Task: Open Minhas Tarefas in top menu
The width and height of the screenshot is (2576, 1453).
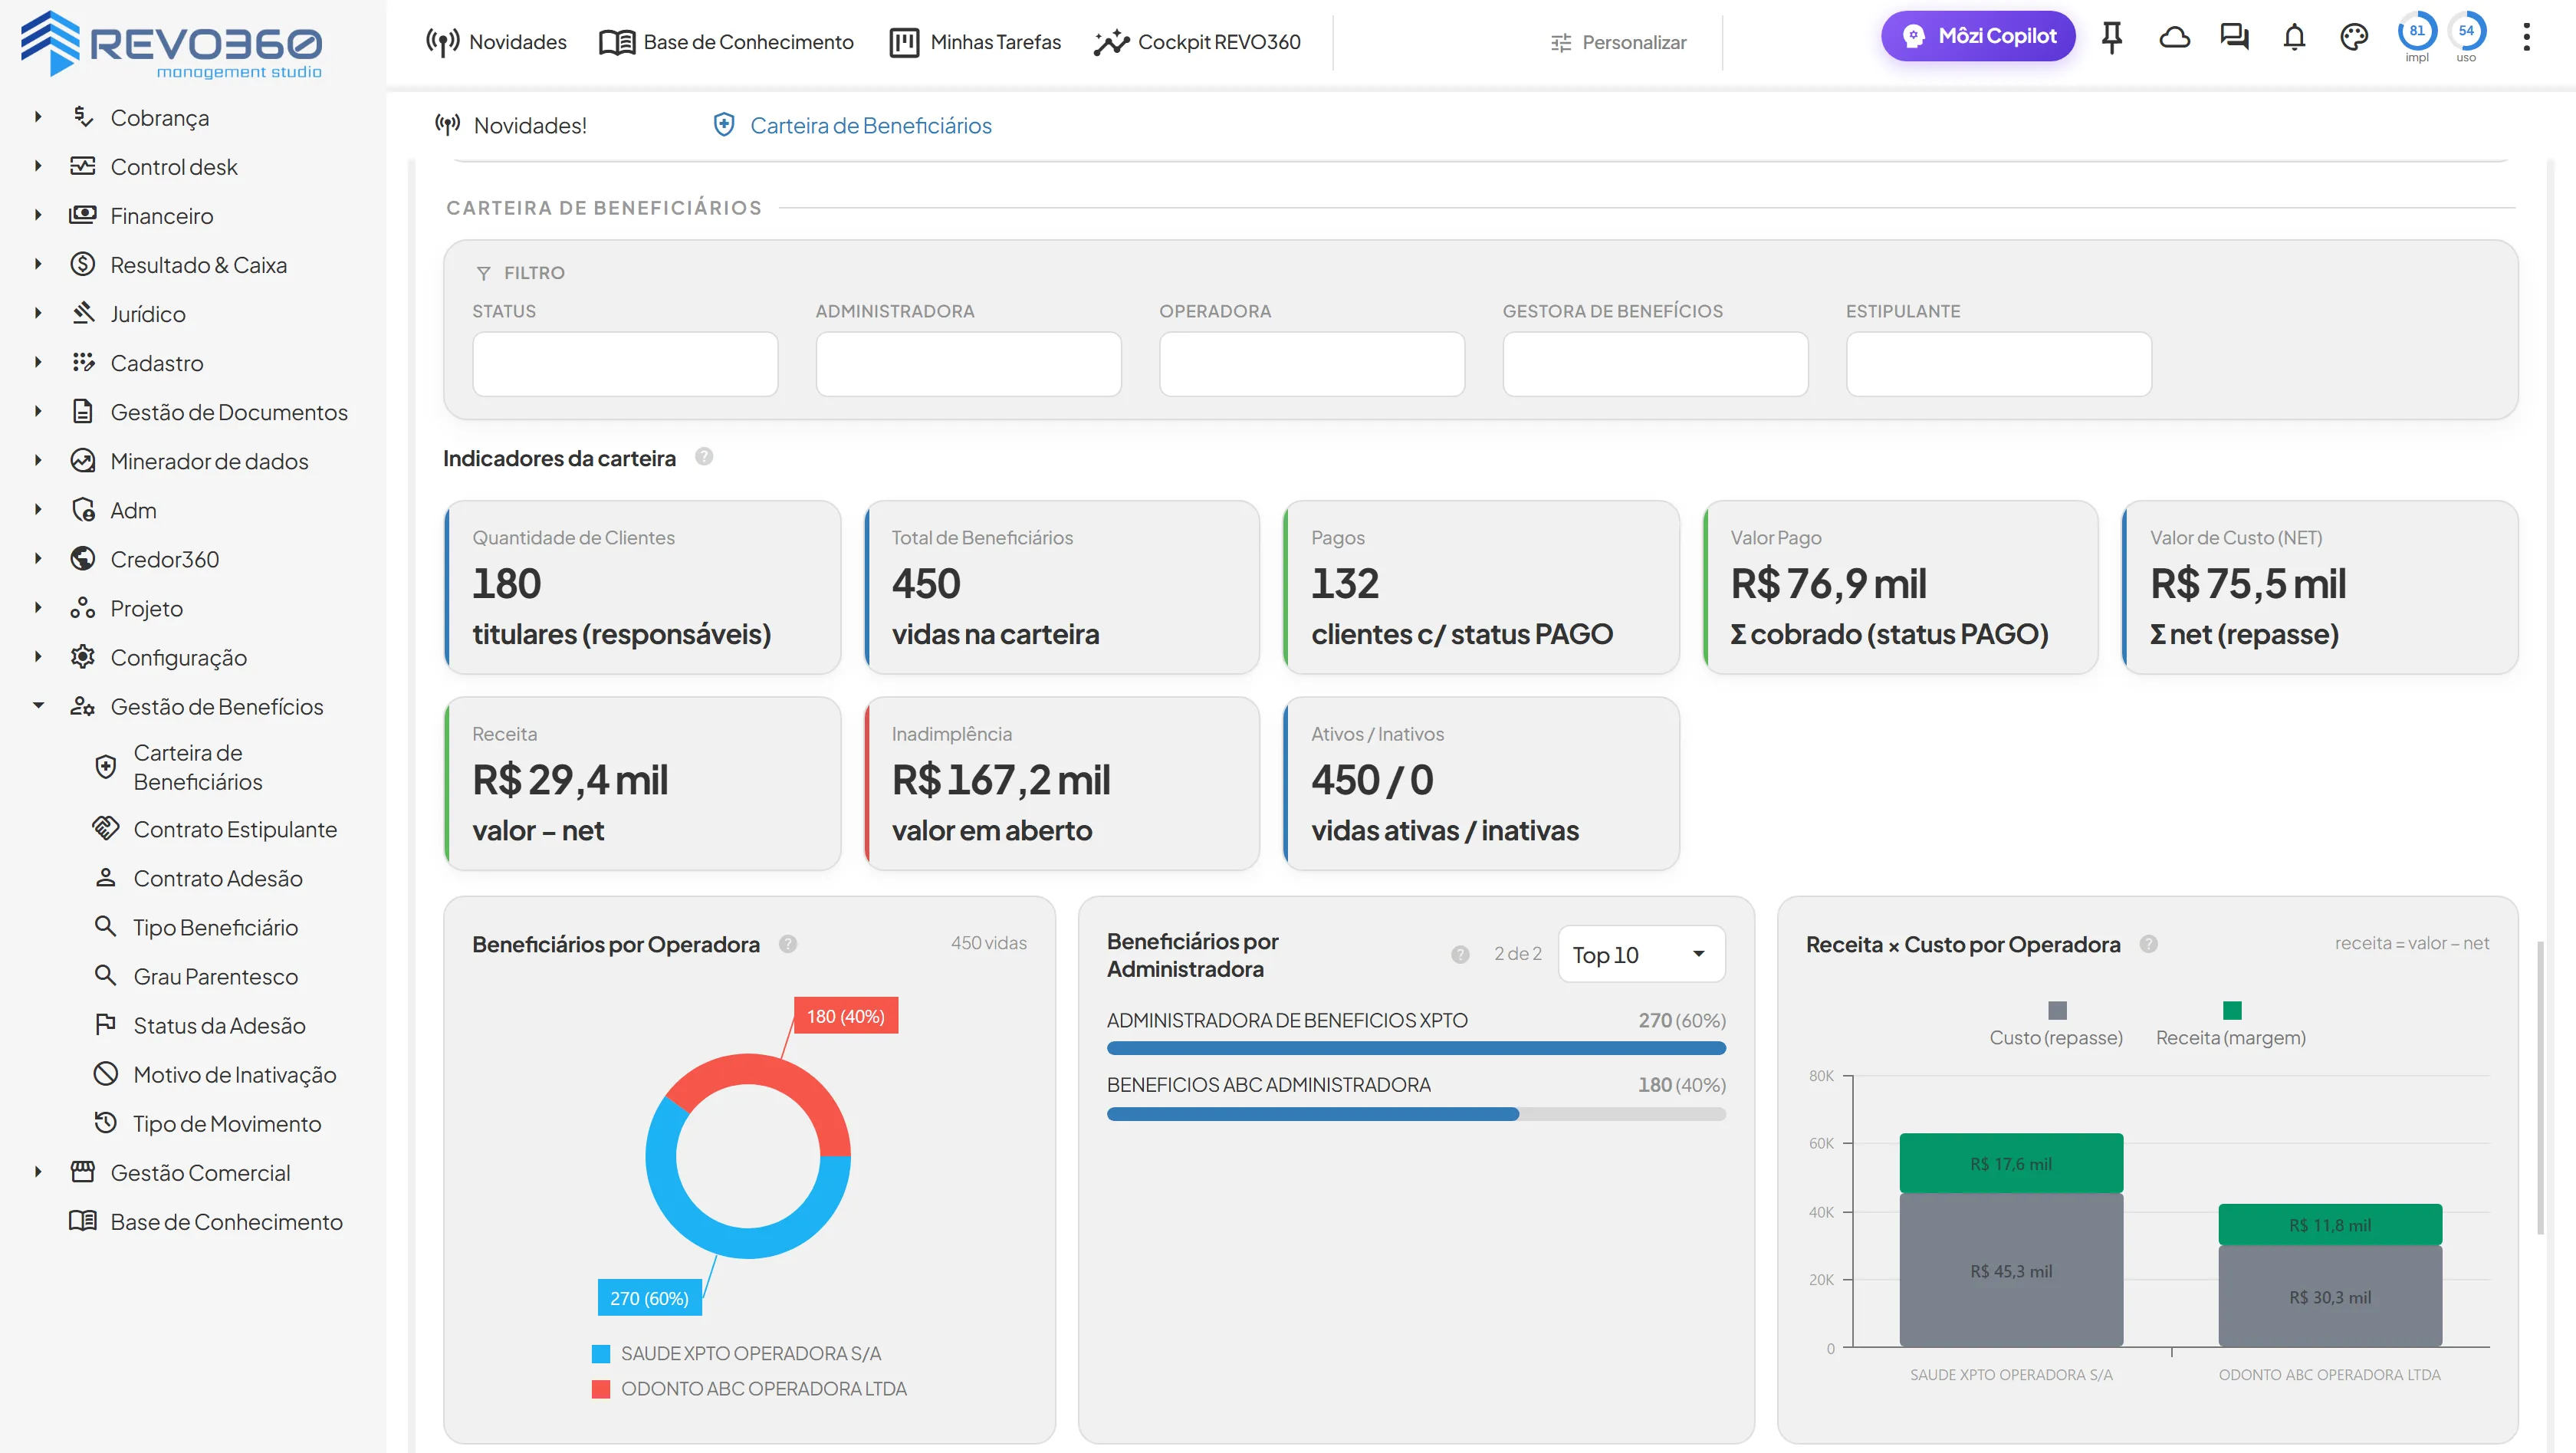Action: (x=975, y=42)
